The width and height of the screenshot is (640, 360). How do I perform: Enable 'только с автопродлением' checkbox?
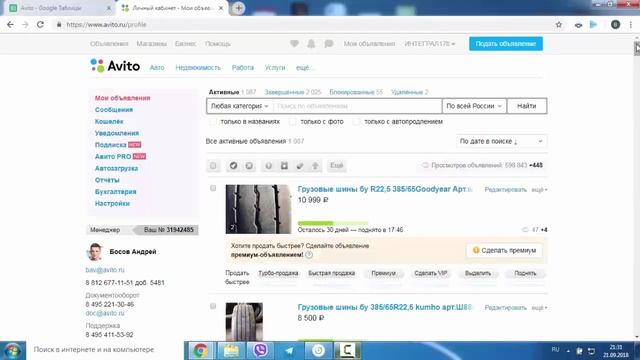click(x=356, y=122)
